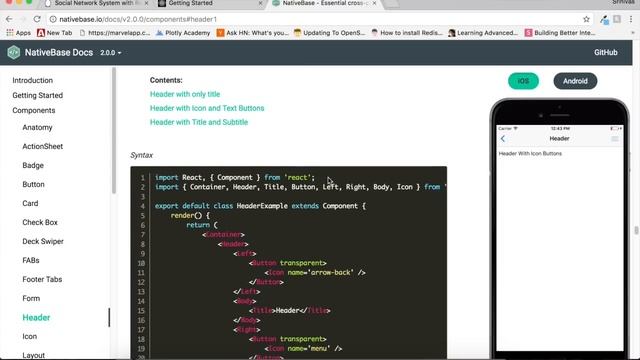Open How to install Redis bookmark
The width and height of the screenshot is (640, 360).
pos(407,33)
